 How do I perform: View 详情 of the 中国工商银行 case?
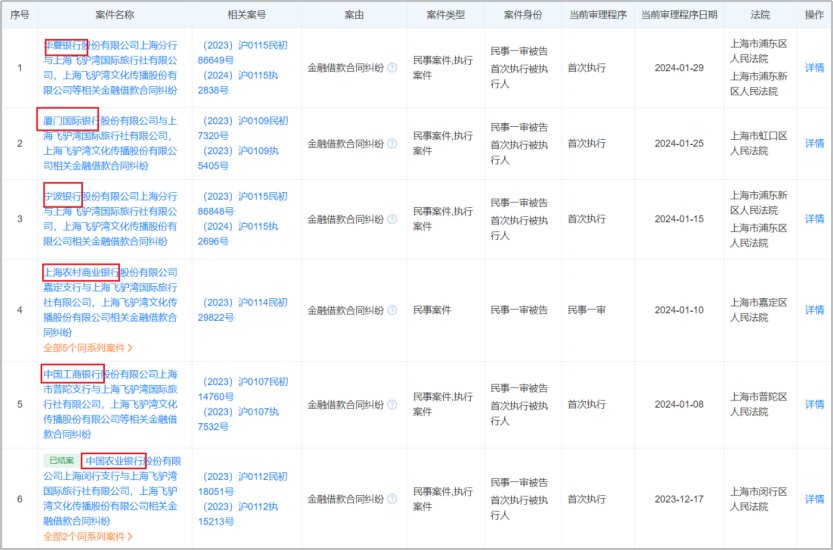(814, 403)
